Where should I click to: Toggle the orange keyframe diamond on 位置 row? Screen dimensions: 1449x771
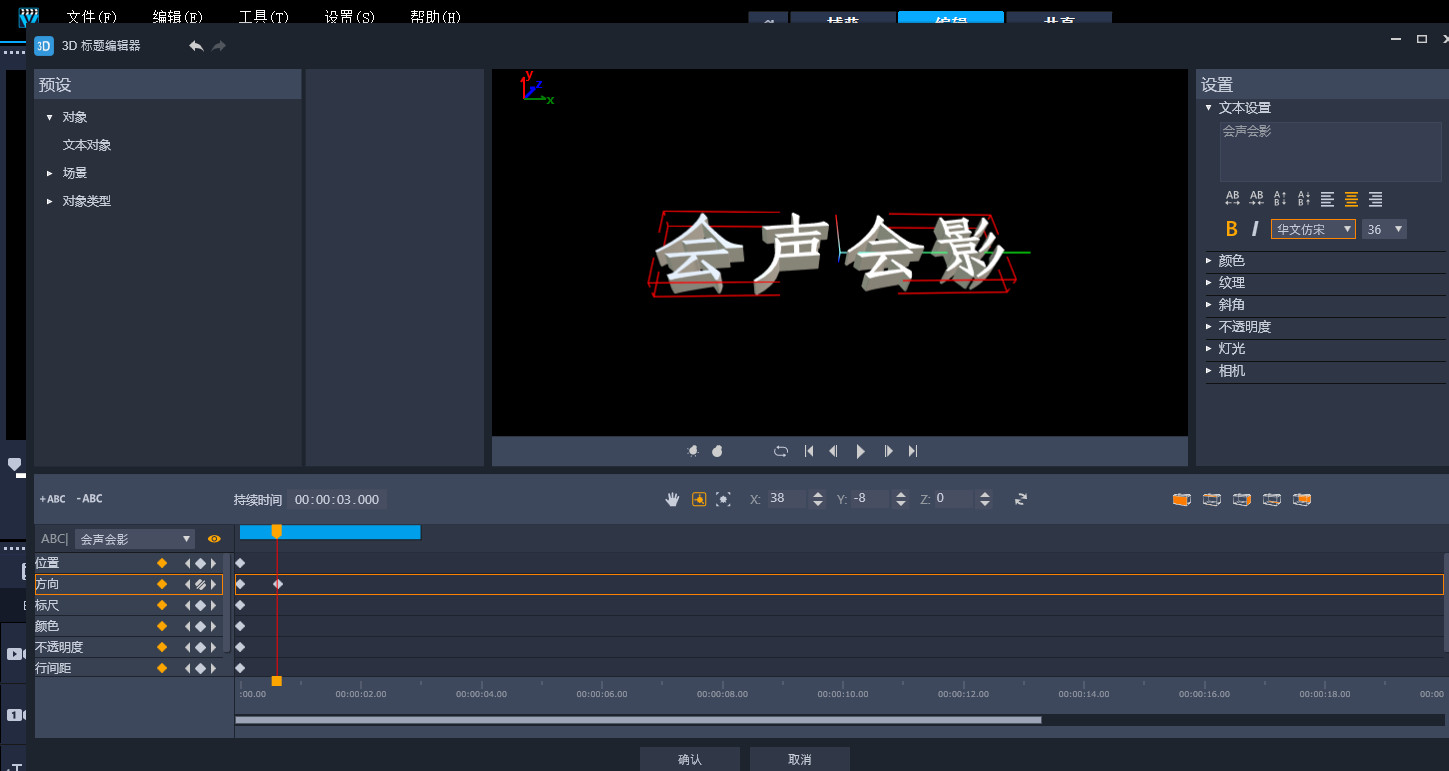point(162,563)
